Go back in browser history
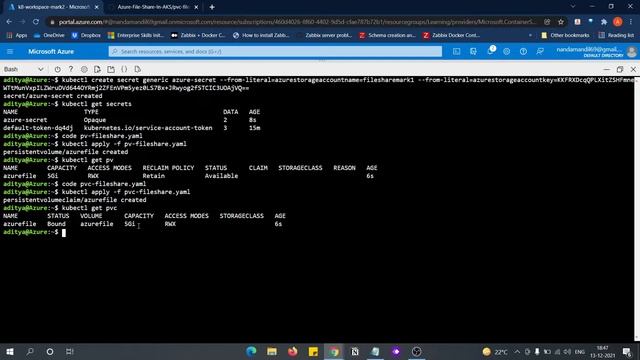 (9, 22)
